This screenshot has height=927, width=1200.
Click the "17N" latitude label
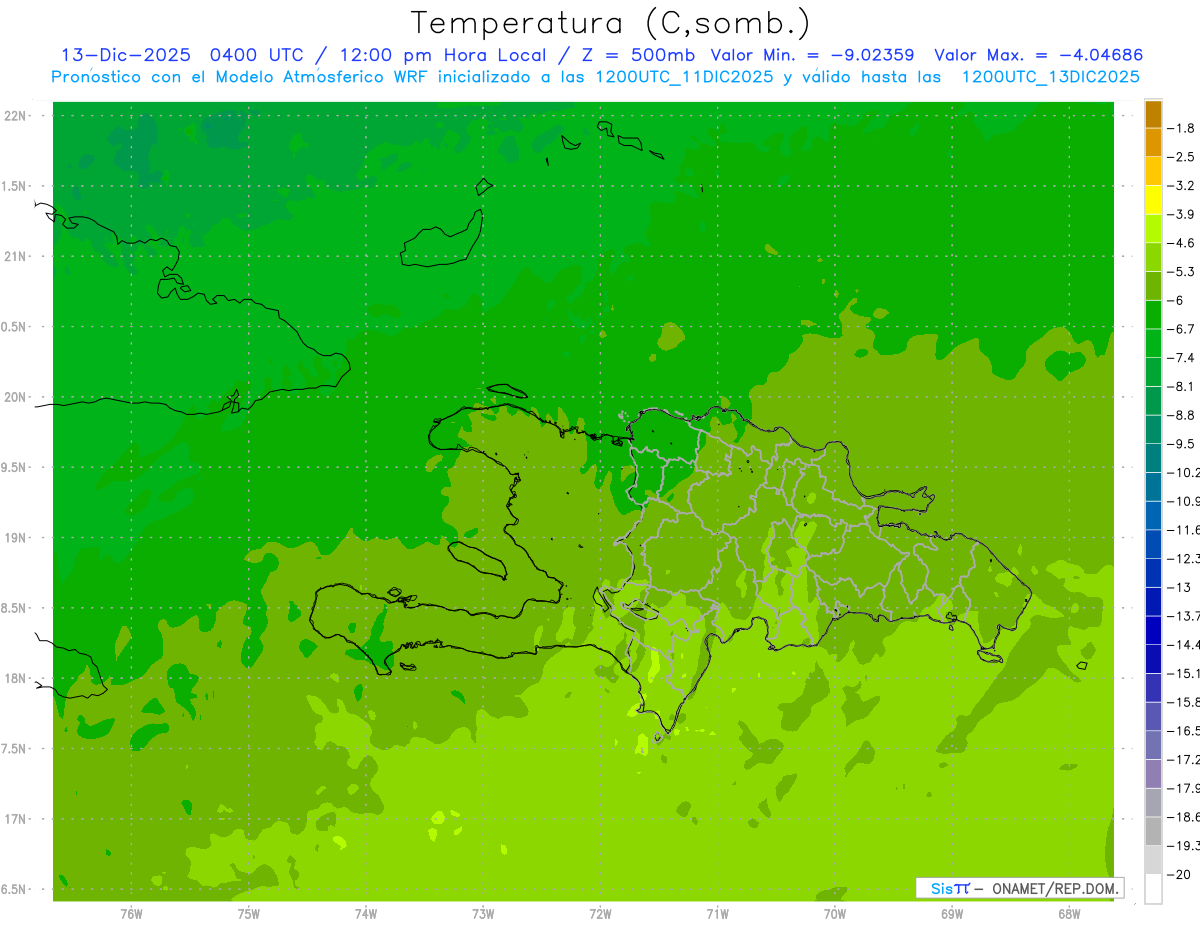(16, 819)
